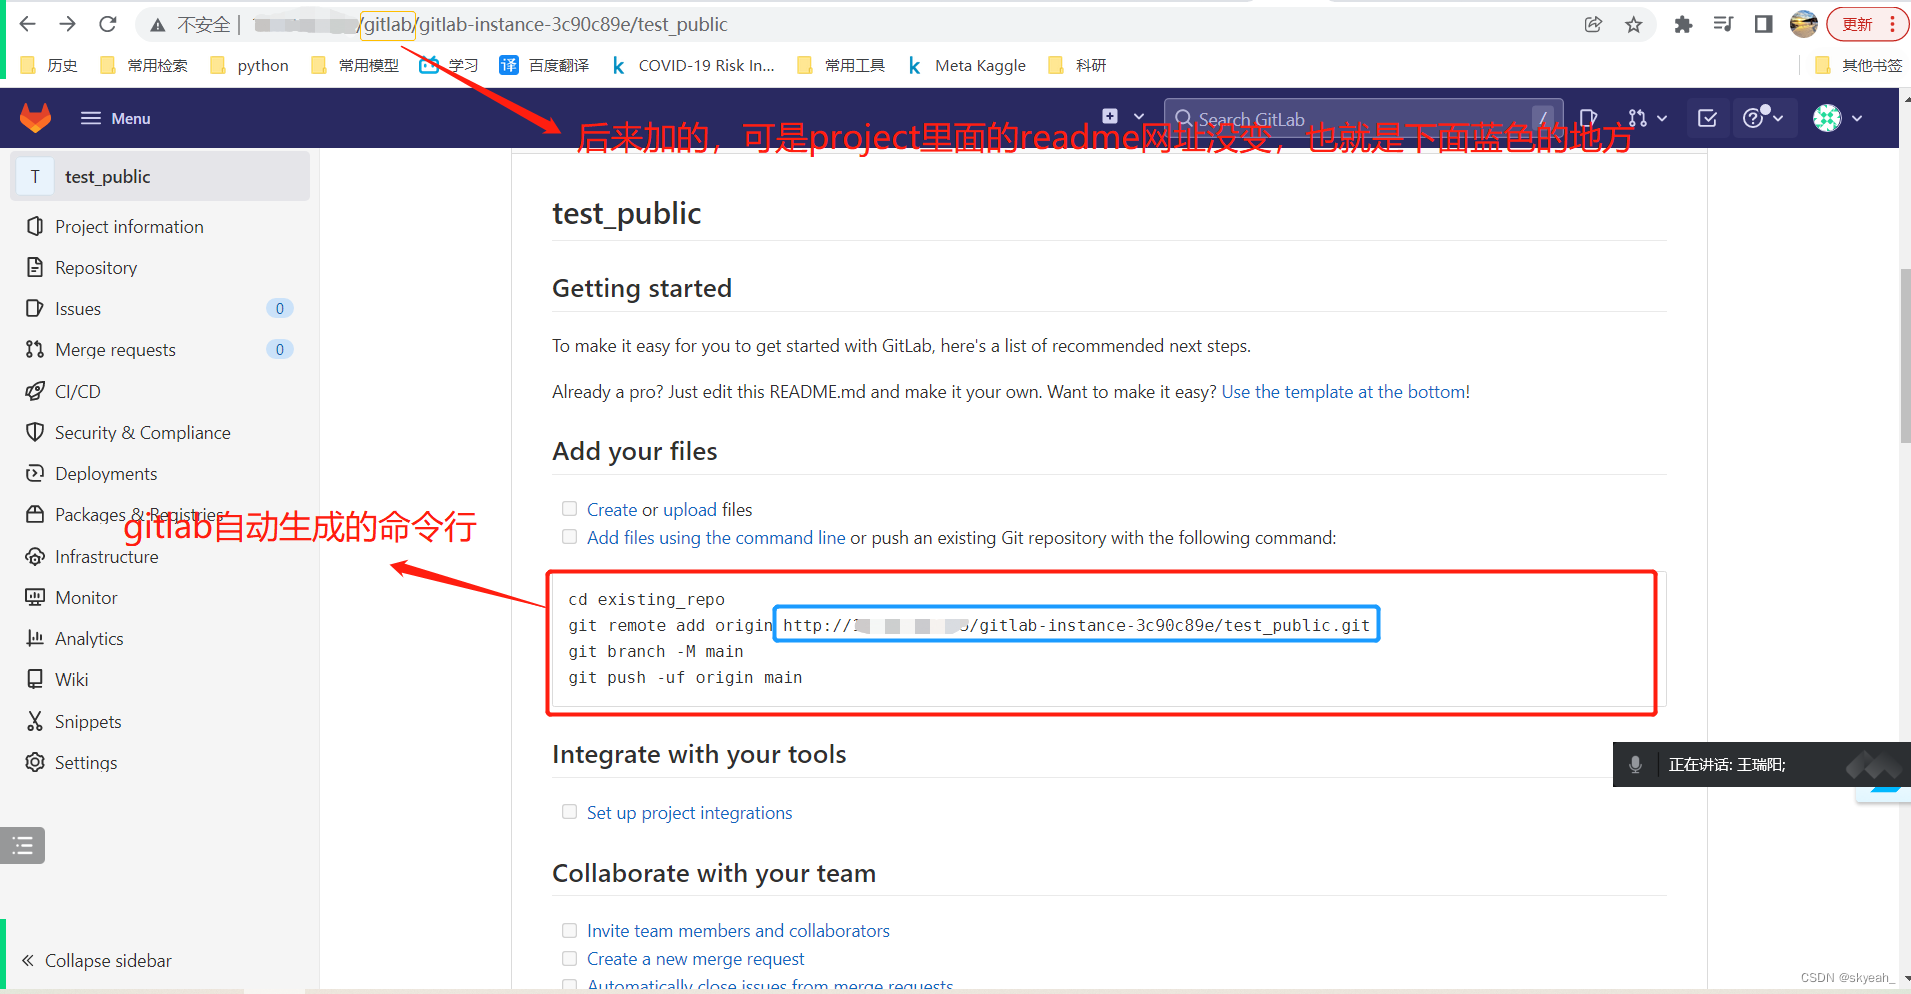This screenshot has height=994, width=1911.
Task: Open the issues icon in top navbar
Action: 1588,118
